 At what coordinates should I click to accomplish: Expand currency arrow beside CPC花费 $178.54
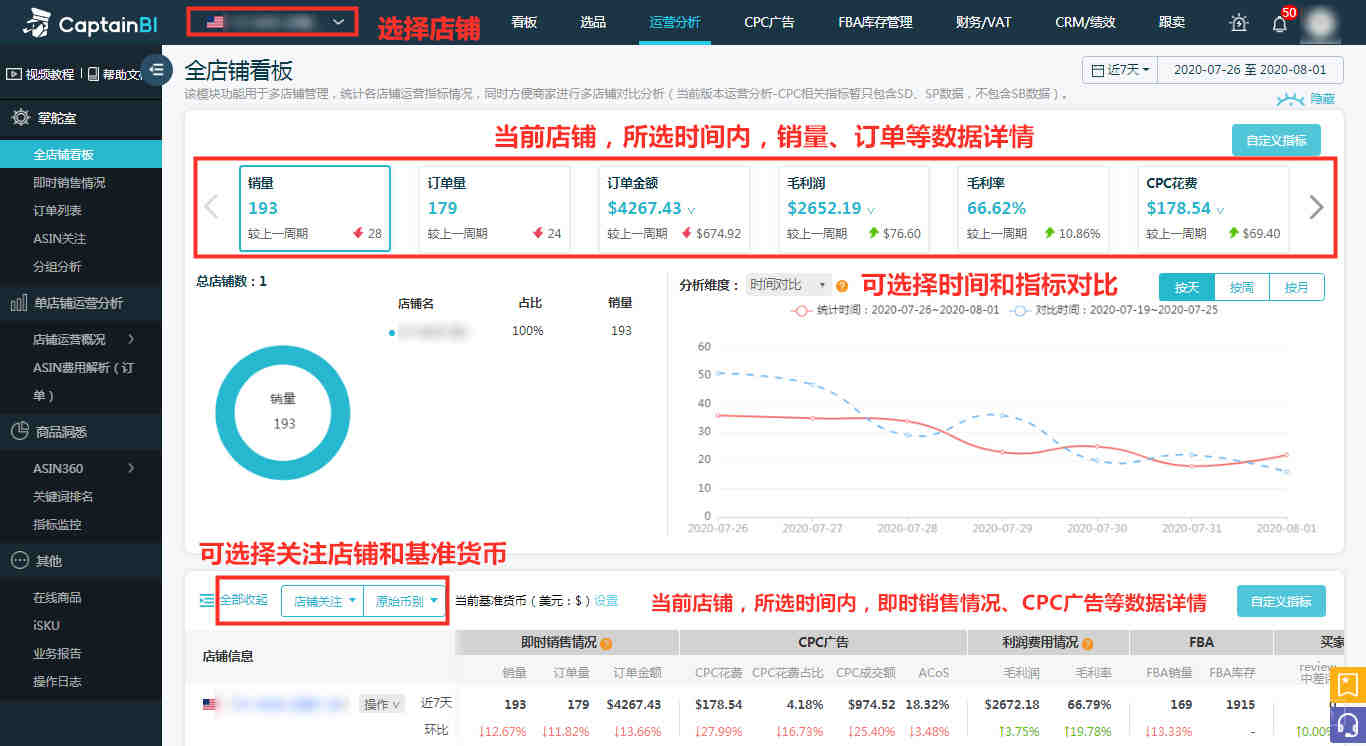(1221, 210)
